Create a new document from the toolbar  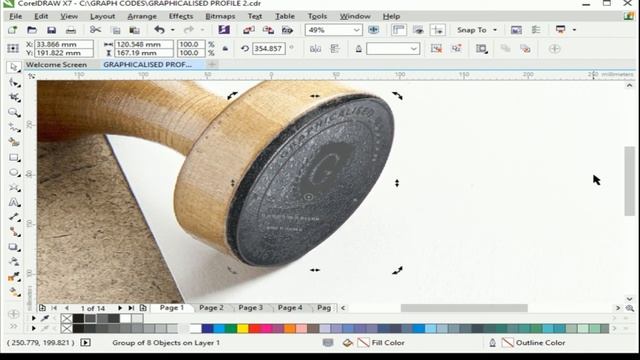coord(13,30)
